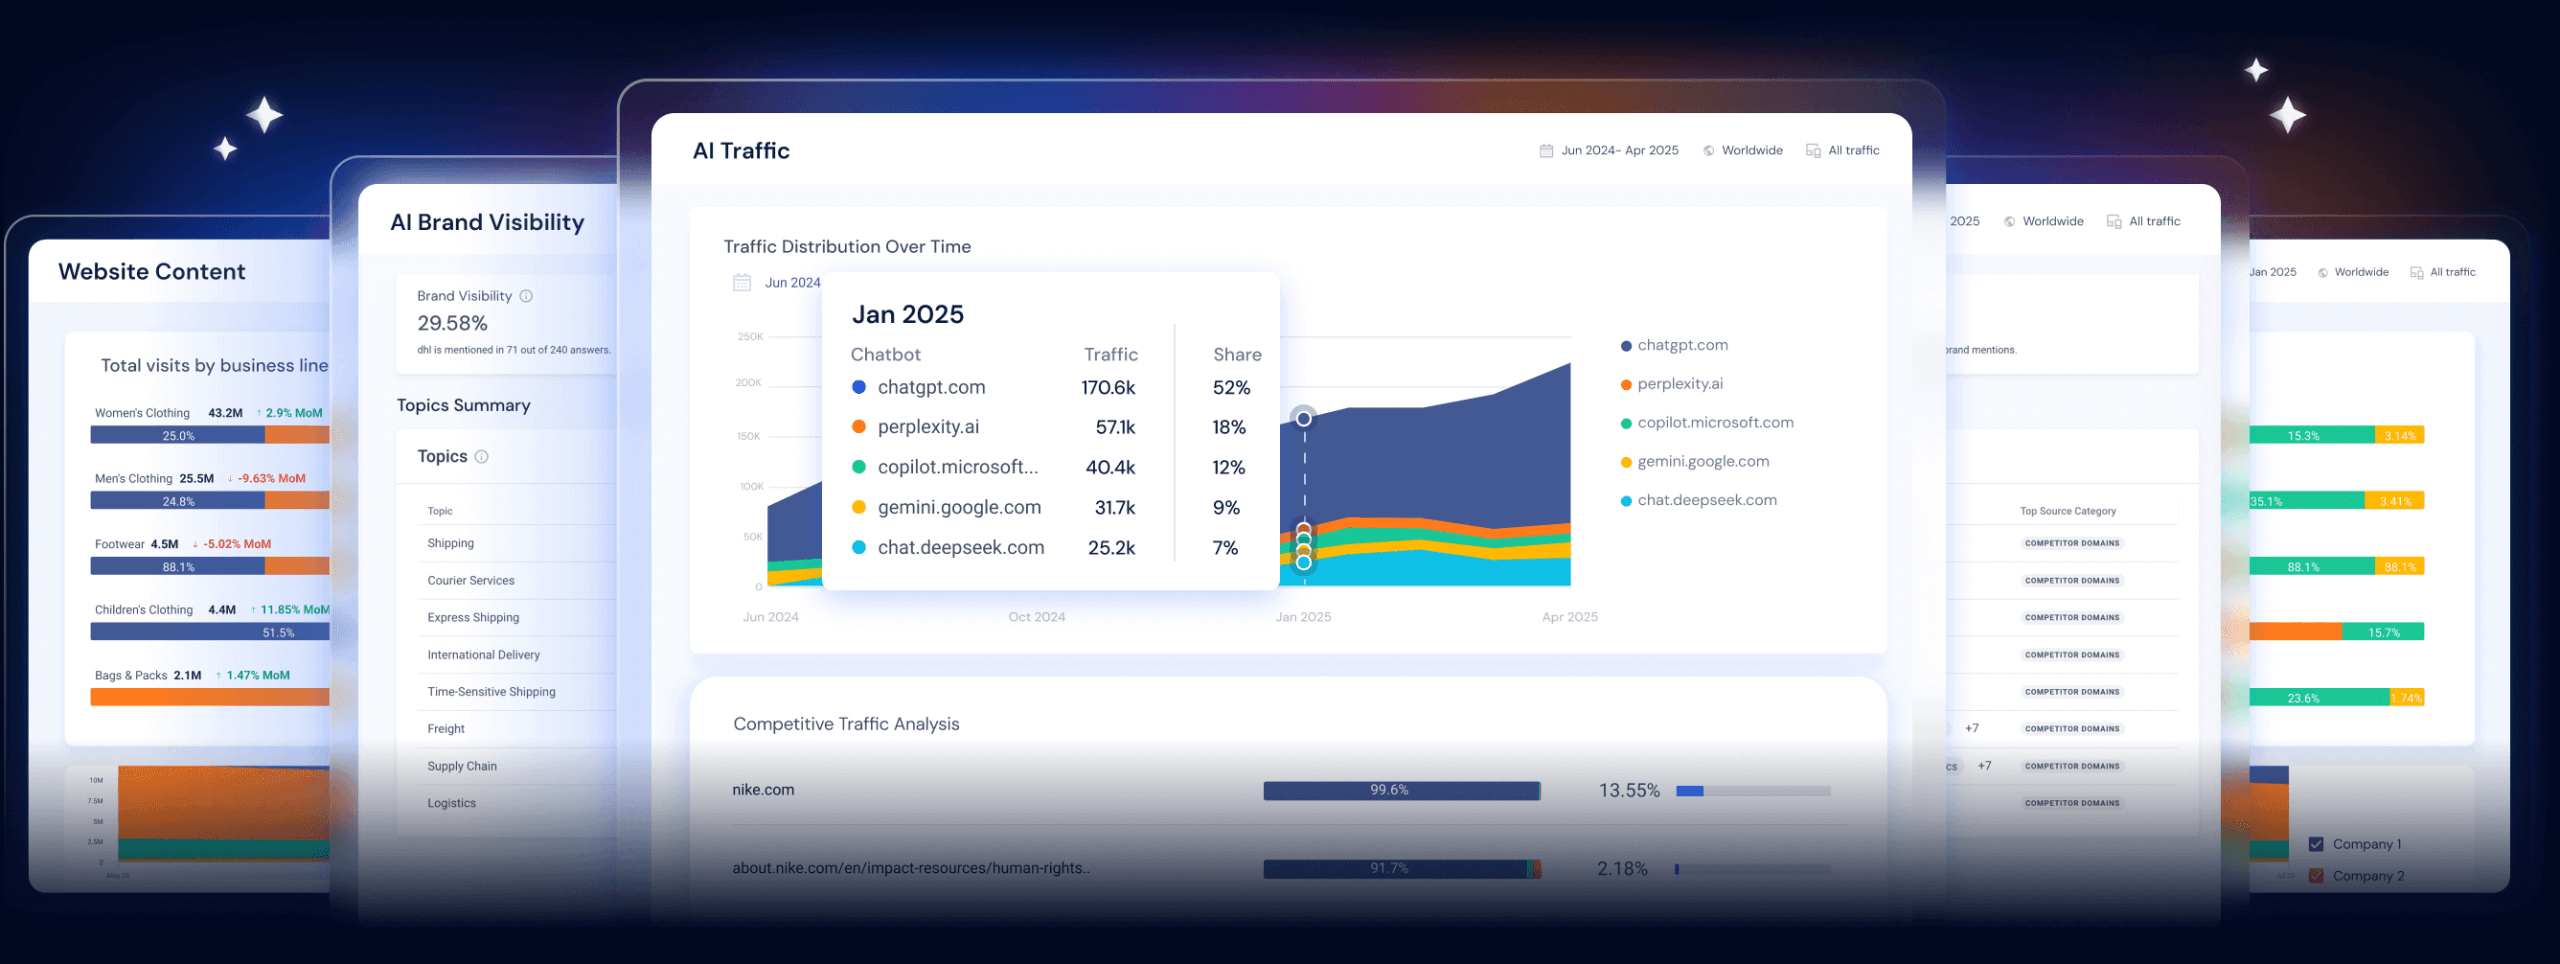The width and height of the screenshot is (2560, 964).
Task: Select the Shipping topic row
Action: pyautogui.click(x=451, y=543)
